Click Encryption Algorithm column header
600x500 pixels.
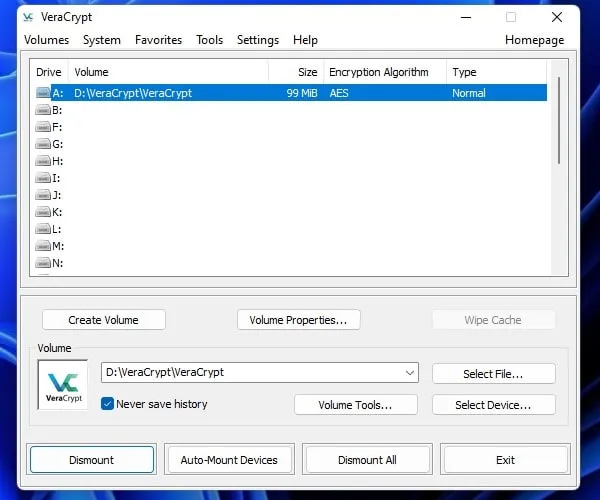[x=385, y=72]
